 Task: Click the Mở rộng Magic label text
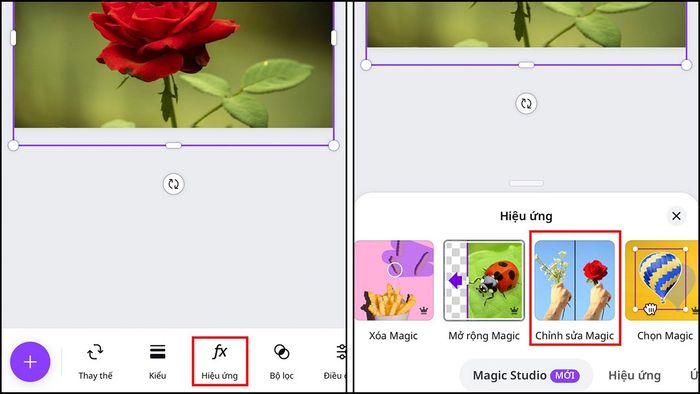pyautogui.click(x=484, y=336)
